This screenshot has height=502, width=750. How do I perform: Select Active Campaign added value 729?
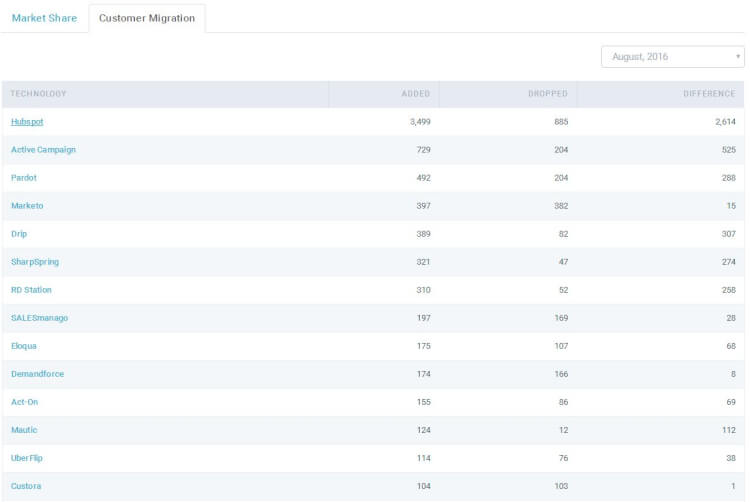coord(423,150)
